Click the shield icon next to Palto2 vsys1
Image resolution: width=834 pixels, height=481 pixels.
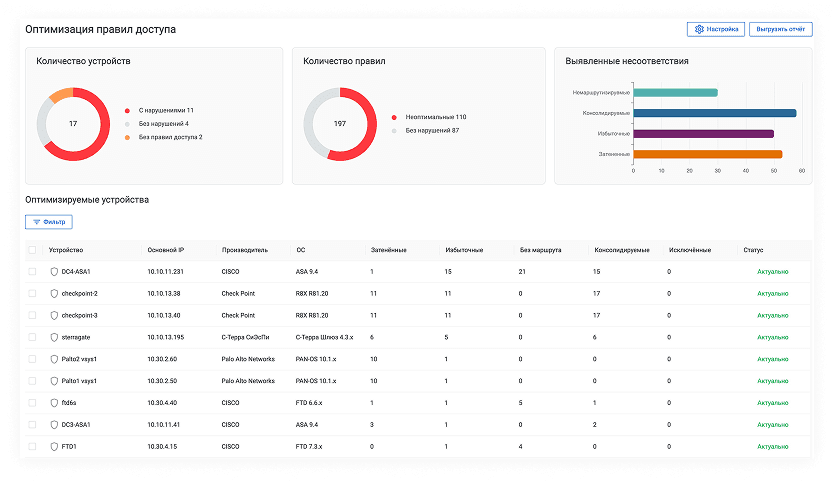pyautogui.click(x=54, y=359)
